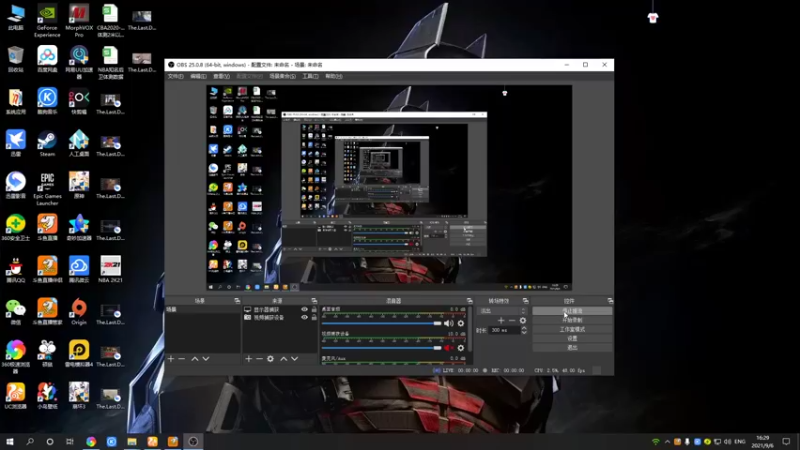
Task: Toggle visibility eye for 视频捕获设备 source
Action: coord(305,317)
